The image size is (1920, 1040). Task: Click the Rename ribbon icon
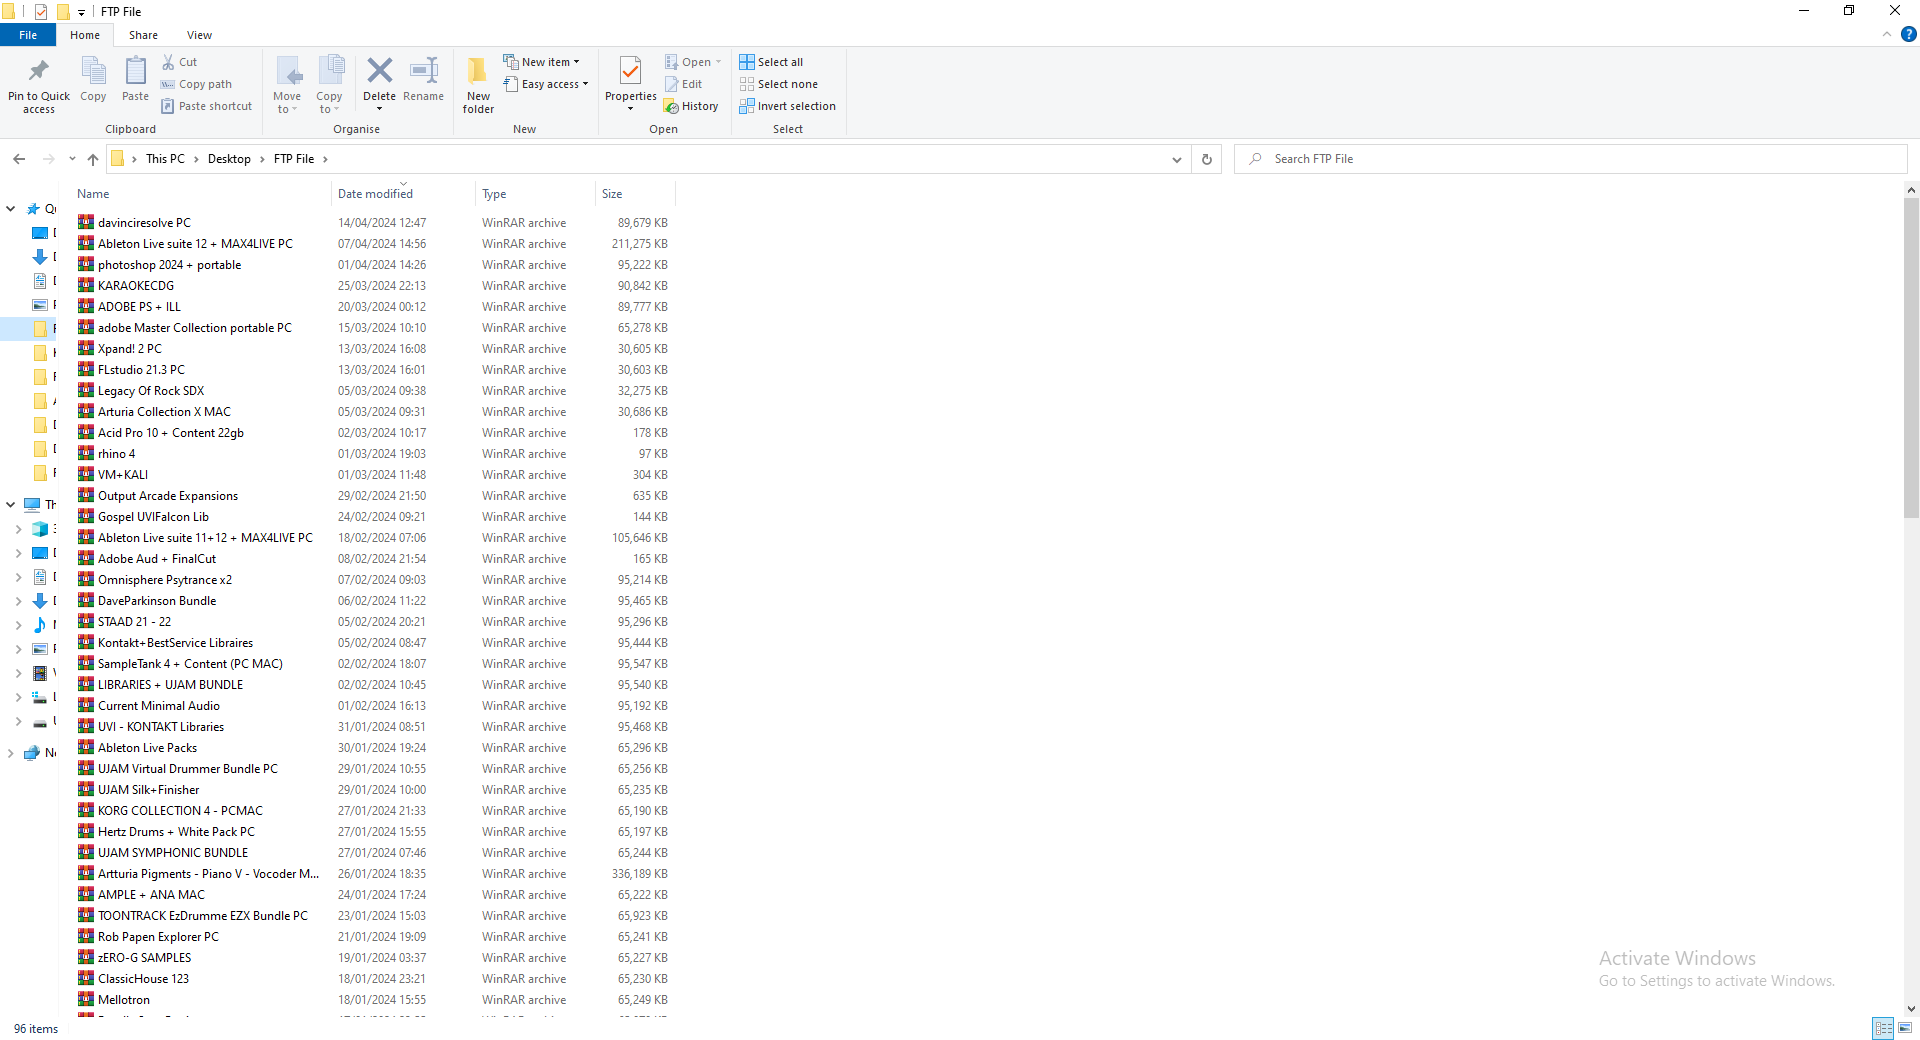424,70
